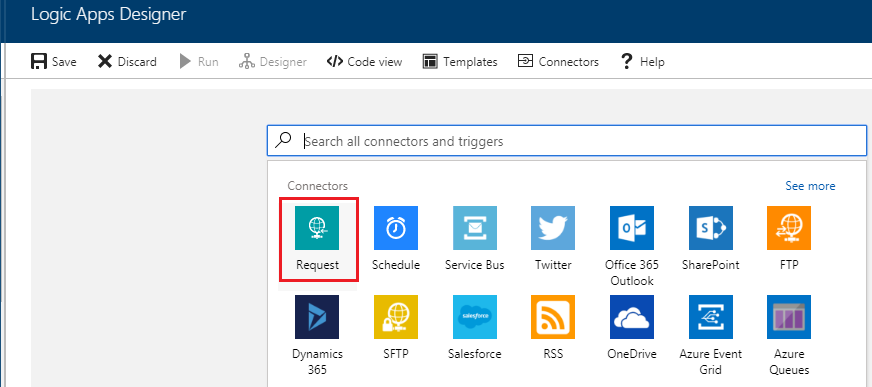The image size is (872, 387).
Task: Choose the SharePoint connector icon
Action: (711, 228)
